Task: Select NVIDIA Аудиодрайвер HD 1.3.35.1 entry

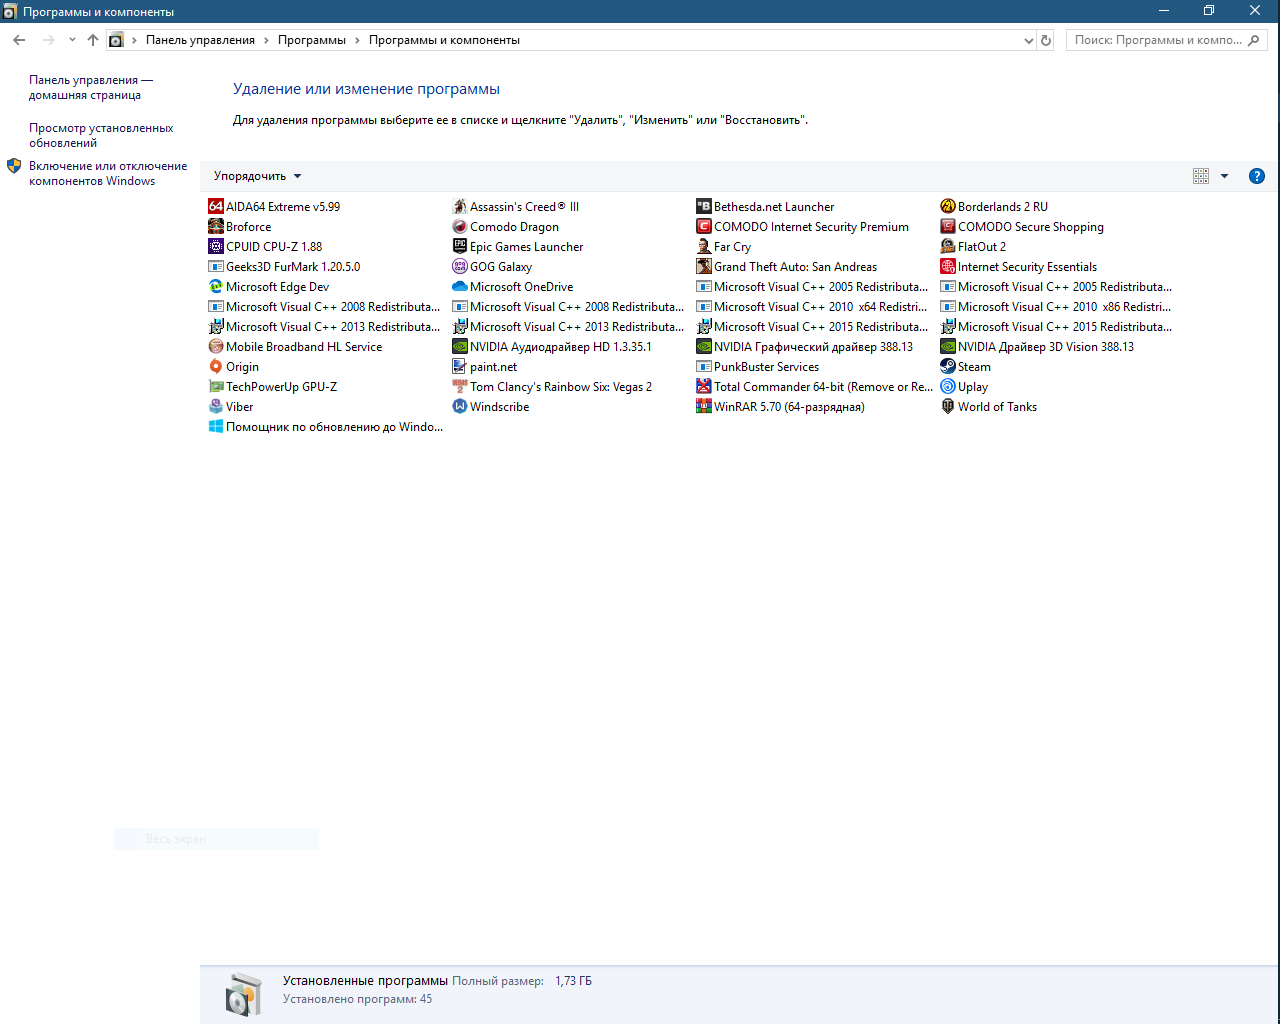Action: [x=552, y=347]
